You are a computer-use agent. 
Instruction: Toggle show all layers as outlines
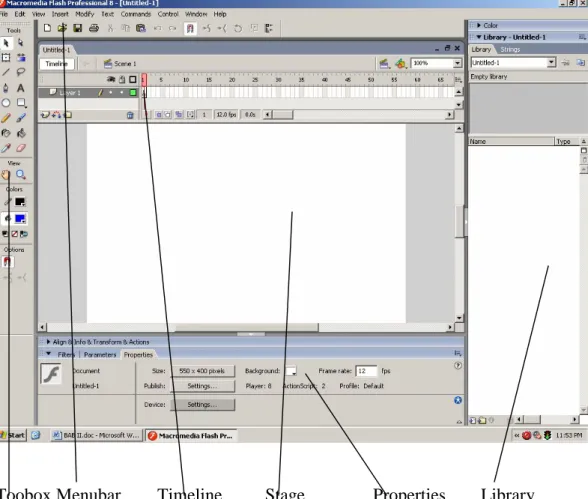click(x=133, y=79)
